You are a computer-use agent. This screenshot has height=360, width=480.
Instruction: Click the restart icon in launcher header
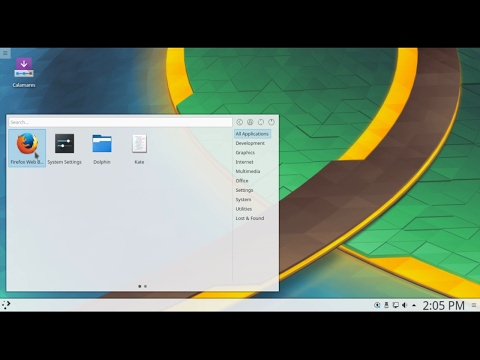261,122
